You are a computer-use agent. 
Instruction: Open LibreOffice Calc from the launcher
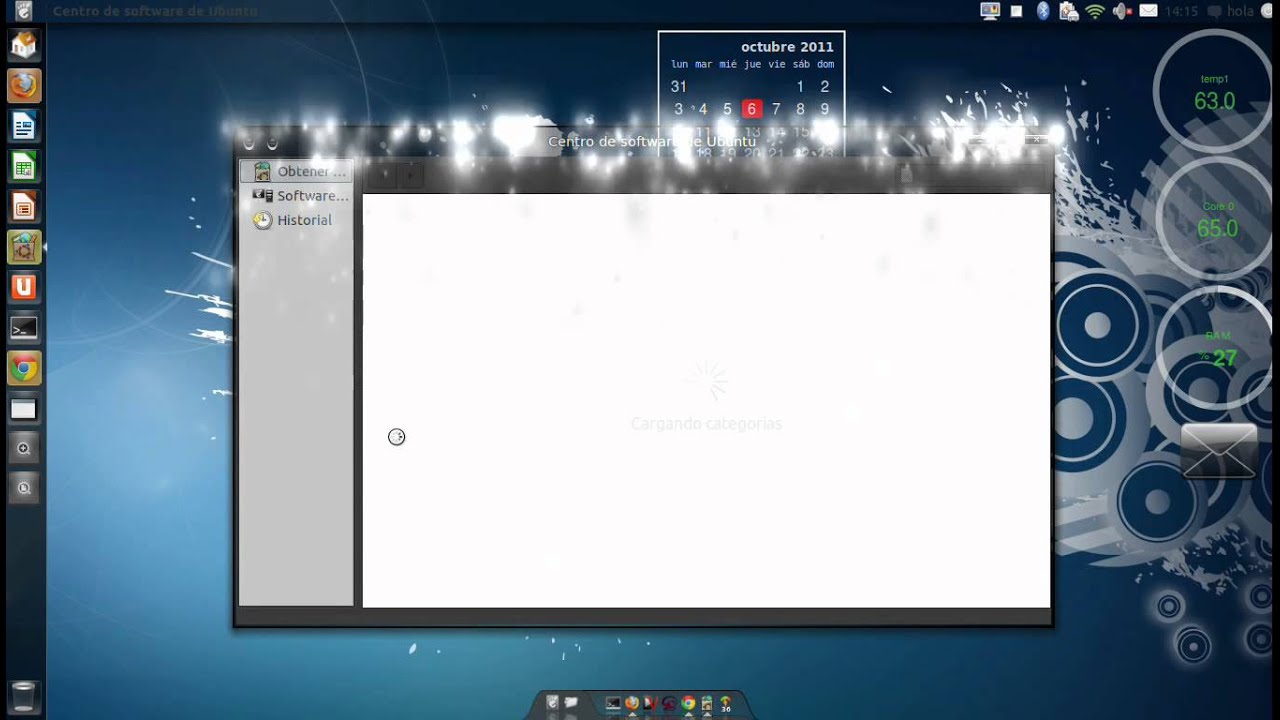(24, 166)
